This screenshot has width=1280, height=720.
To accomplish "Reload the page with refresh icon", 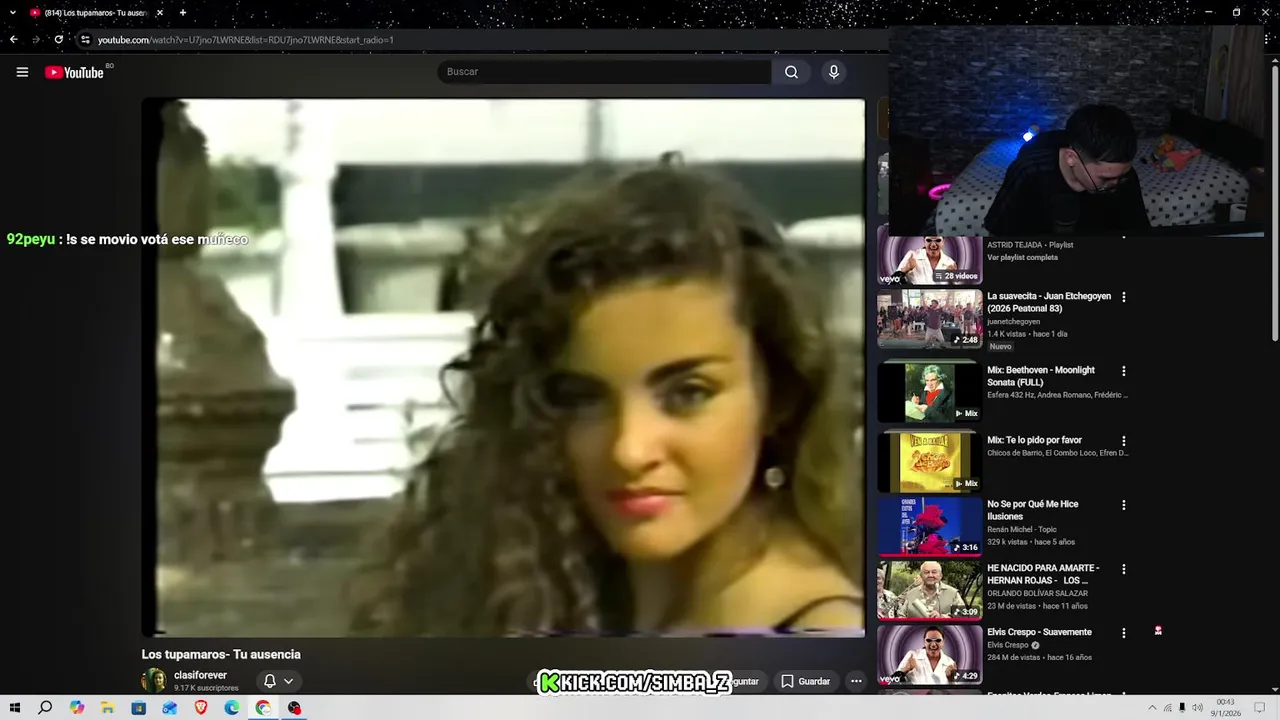I will coord(59,40).
